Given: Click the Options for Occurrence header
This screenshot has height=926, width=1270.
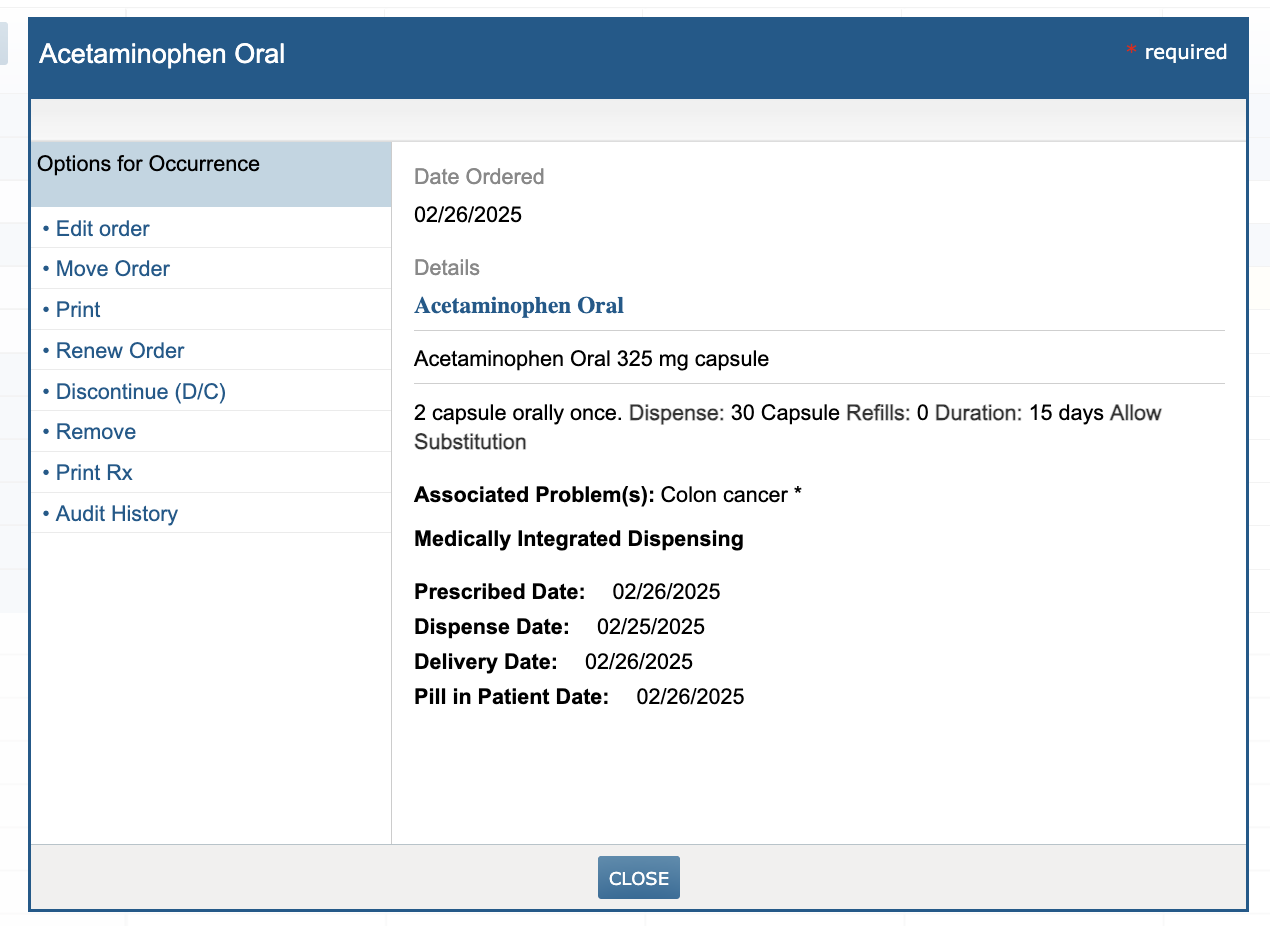Looking at the screenshot, I should [x=148, y=164].
